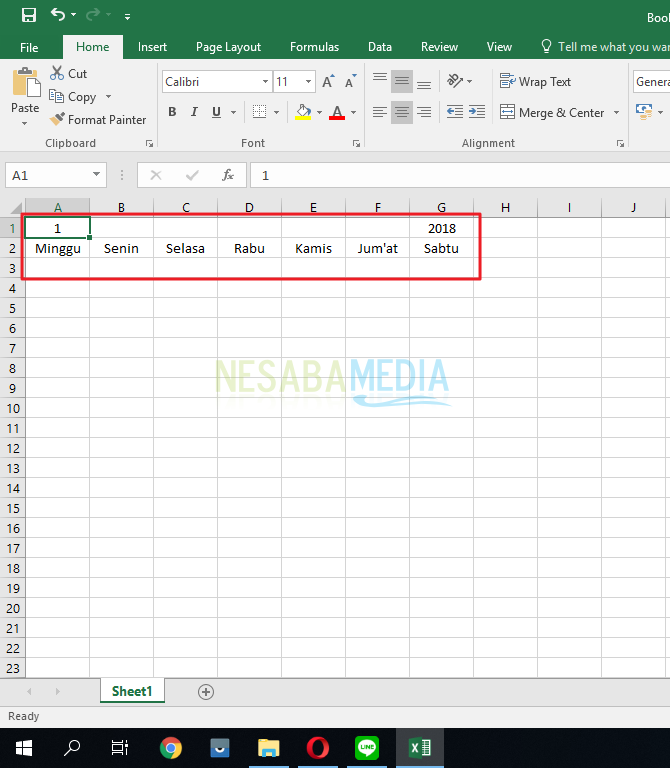Click the Cut scissors icon
The image size is (670, 768).
coord(57,73)
